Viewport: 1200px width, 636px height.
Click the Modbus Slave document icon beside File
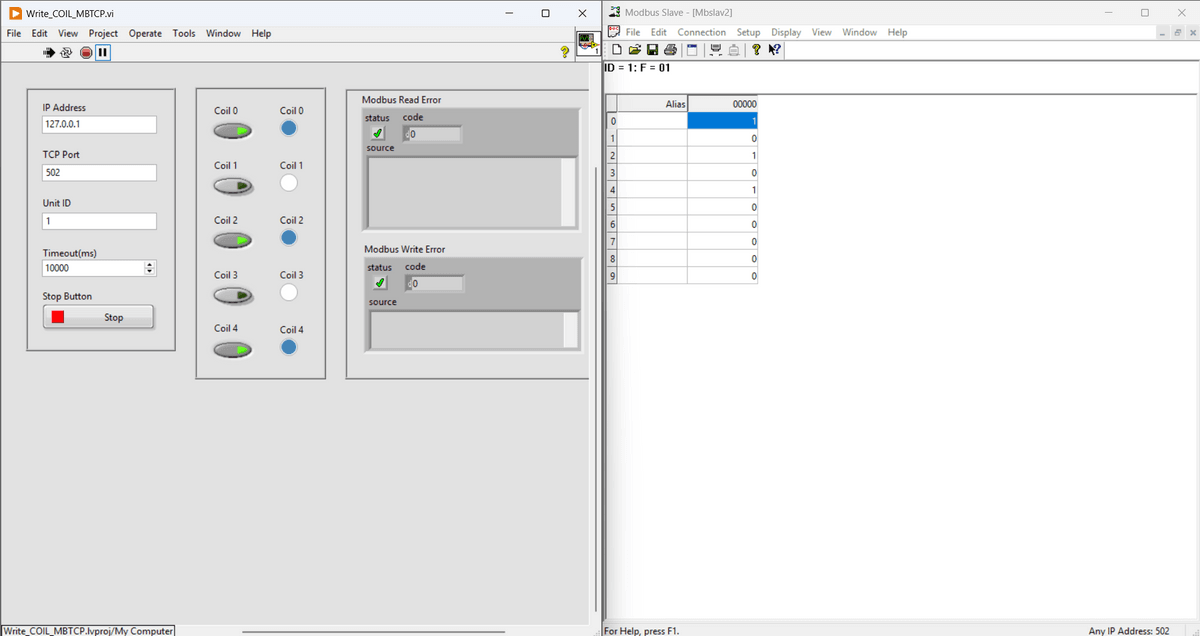[614, 32]
